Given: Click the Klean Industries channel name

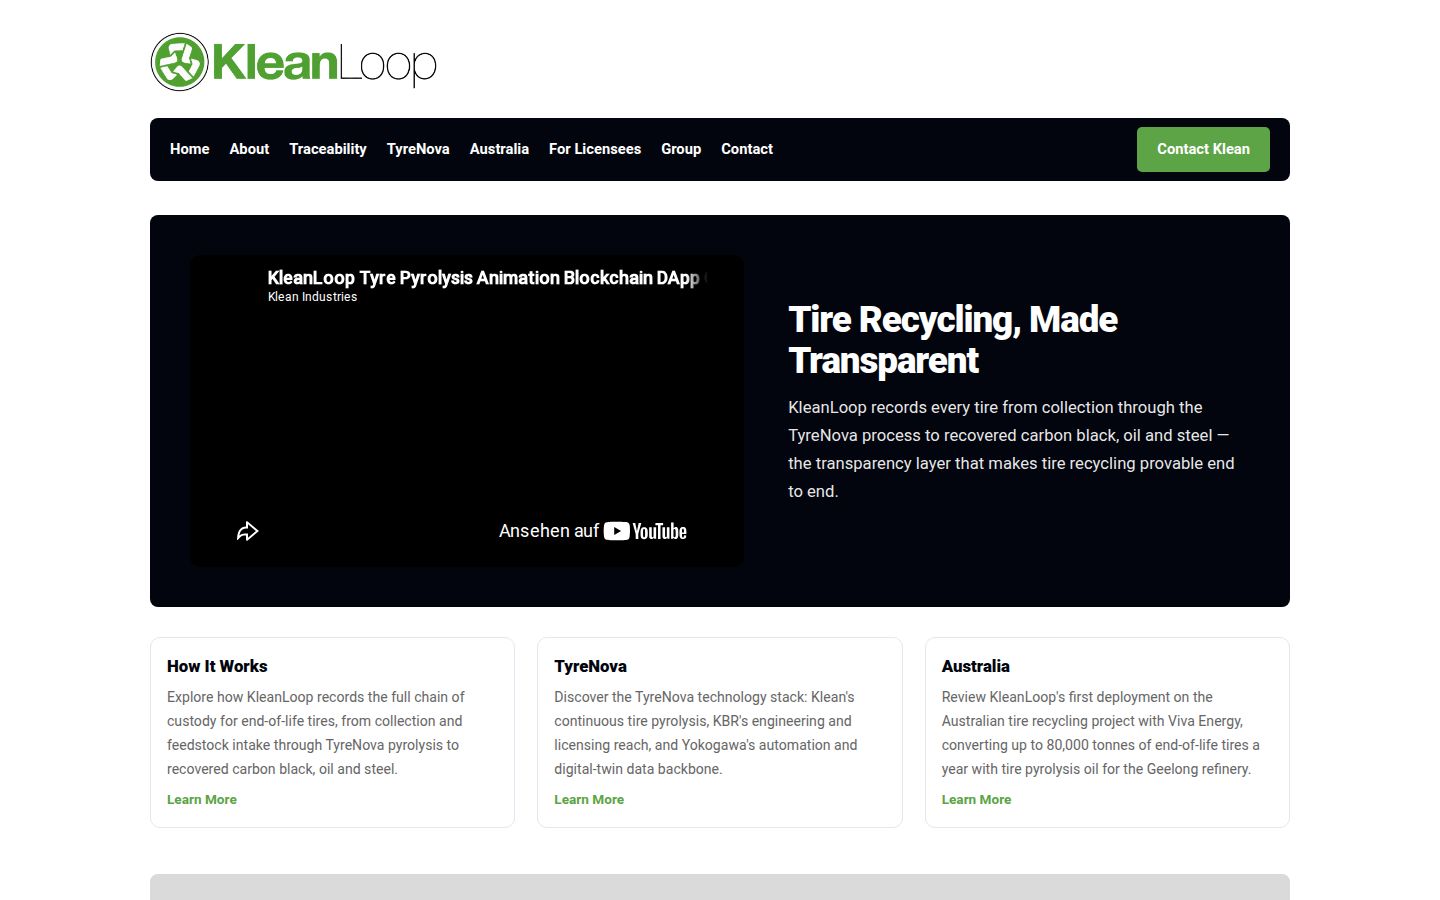Looking at the screenshot, I should tap(312, 297).
